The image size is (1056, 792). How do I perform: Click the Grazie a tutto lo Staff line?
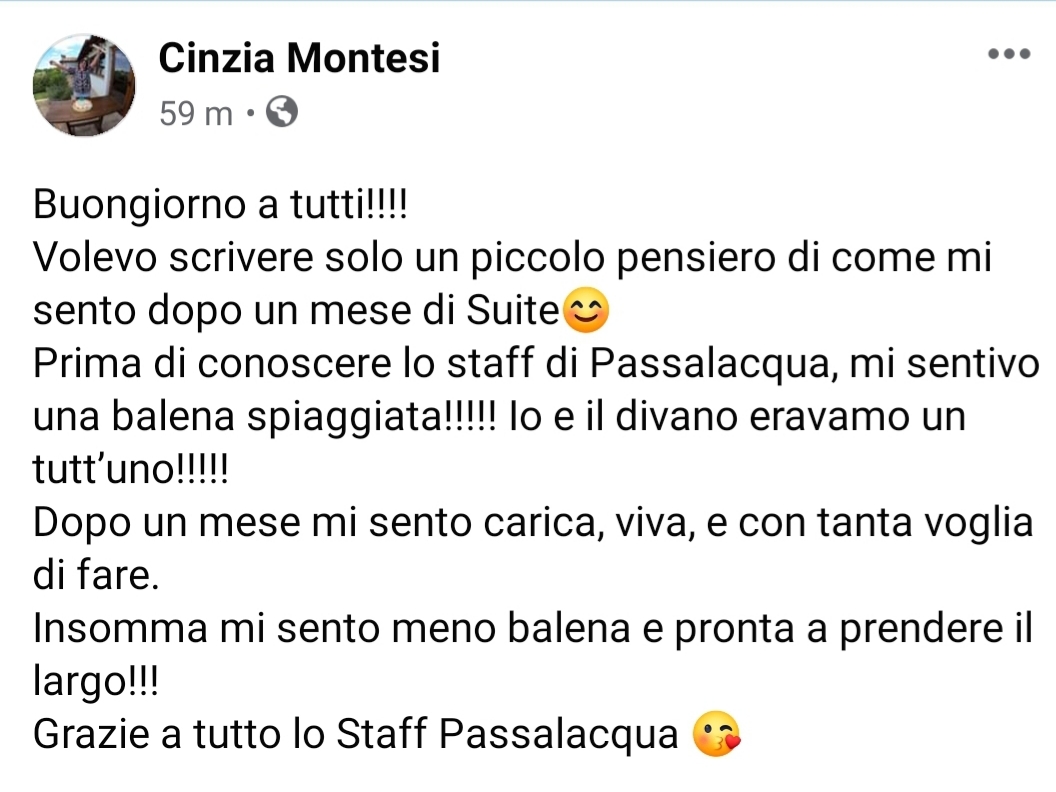click(x=356, y=734)
